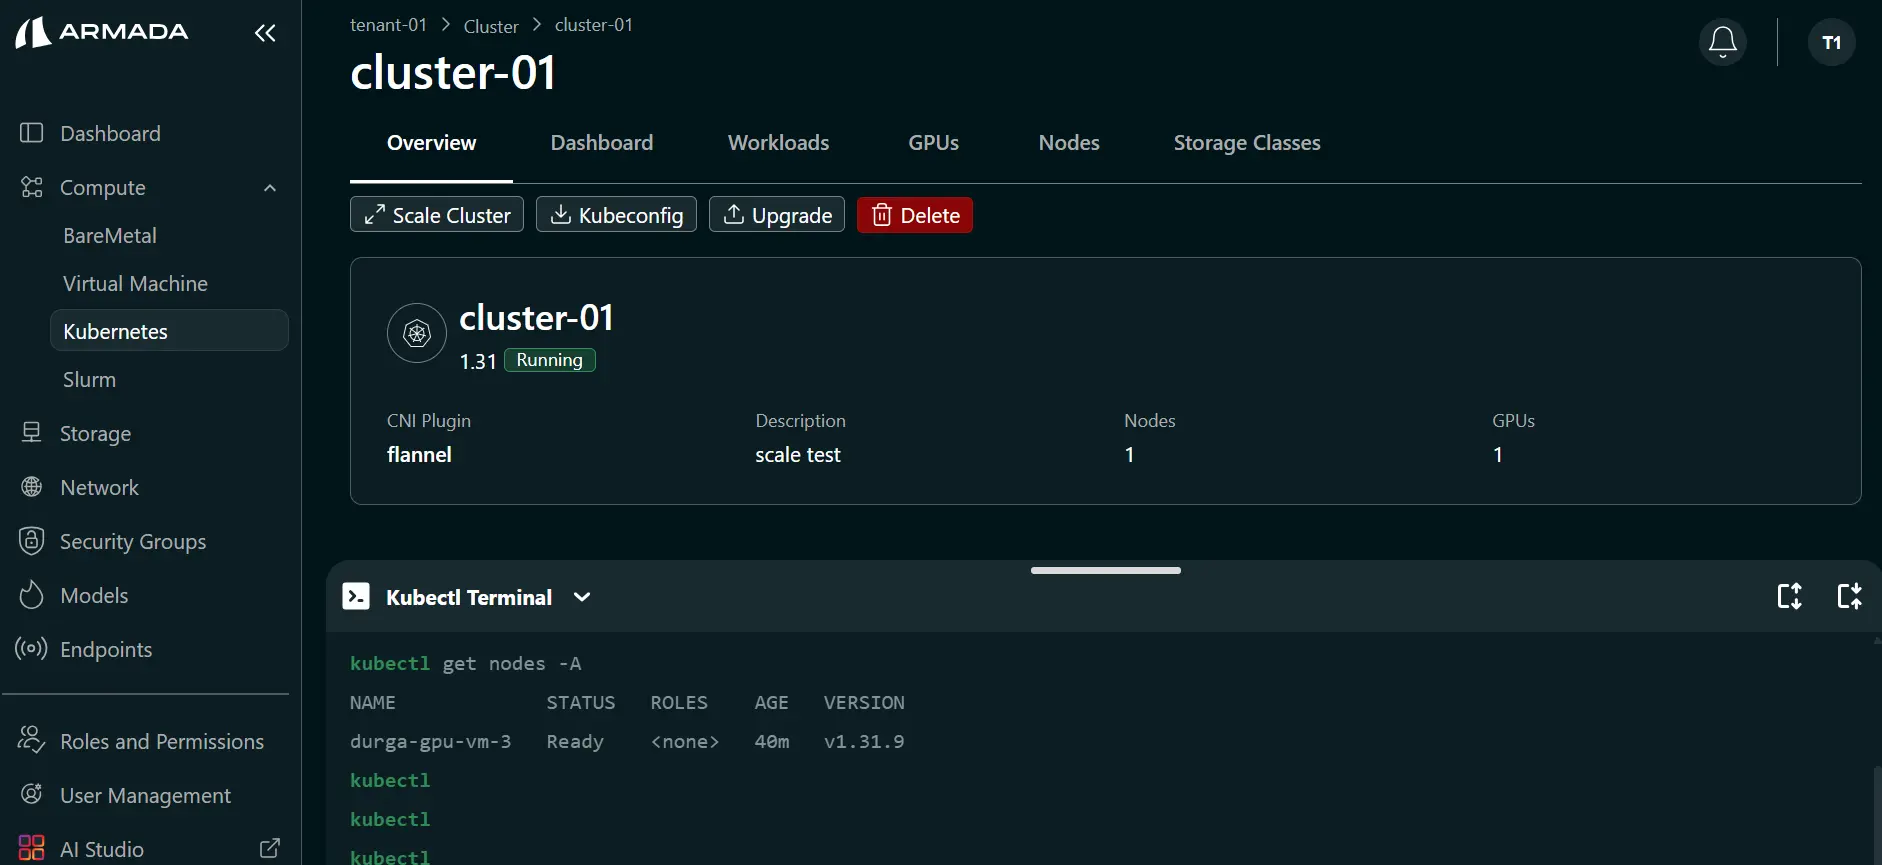Open BareMetal under Compute

point(110,236)
